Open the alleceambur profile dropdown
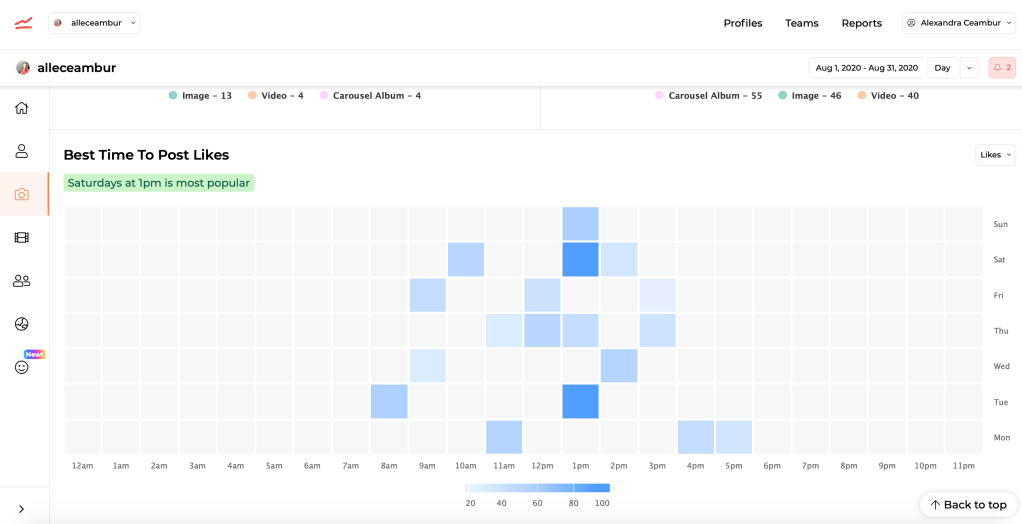Screen dimensions: 1022x524 (94, 23)
